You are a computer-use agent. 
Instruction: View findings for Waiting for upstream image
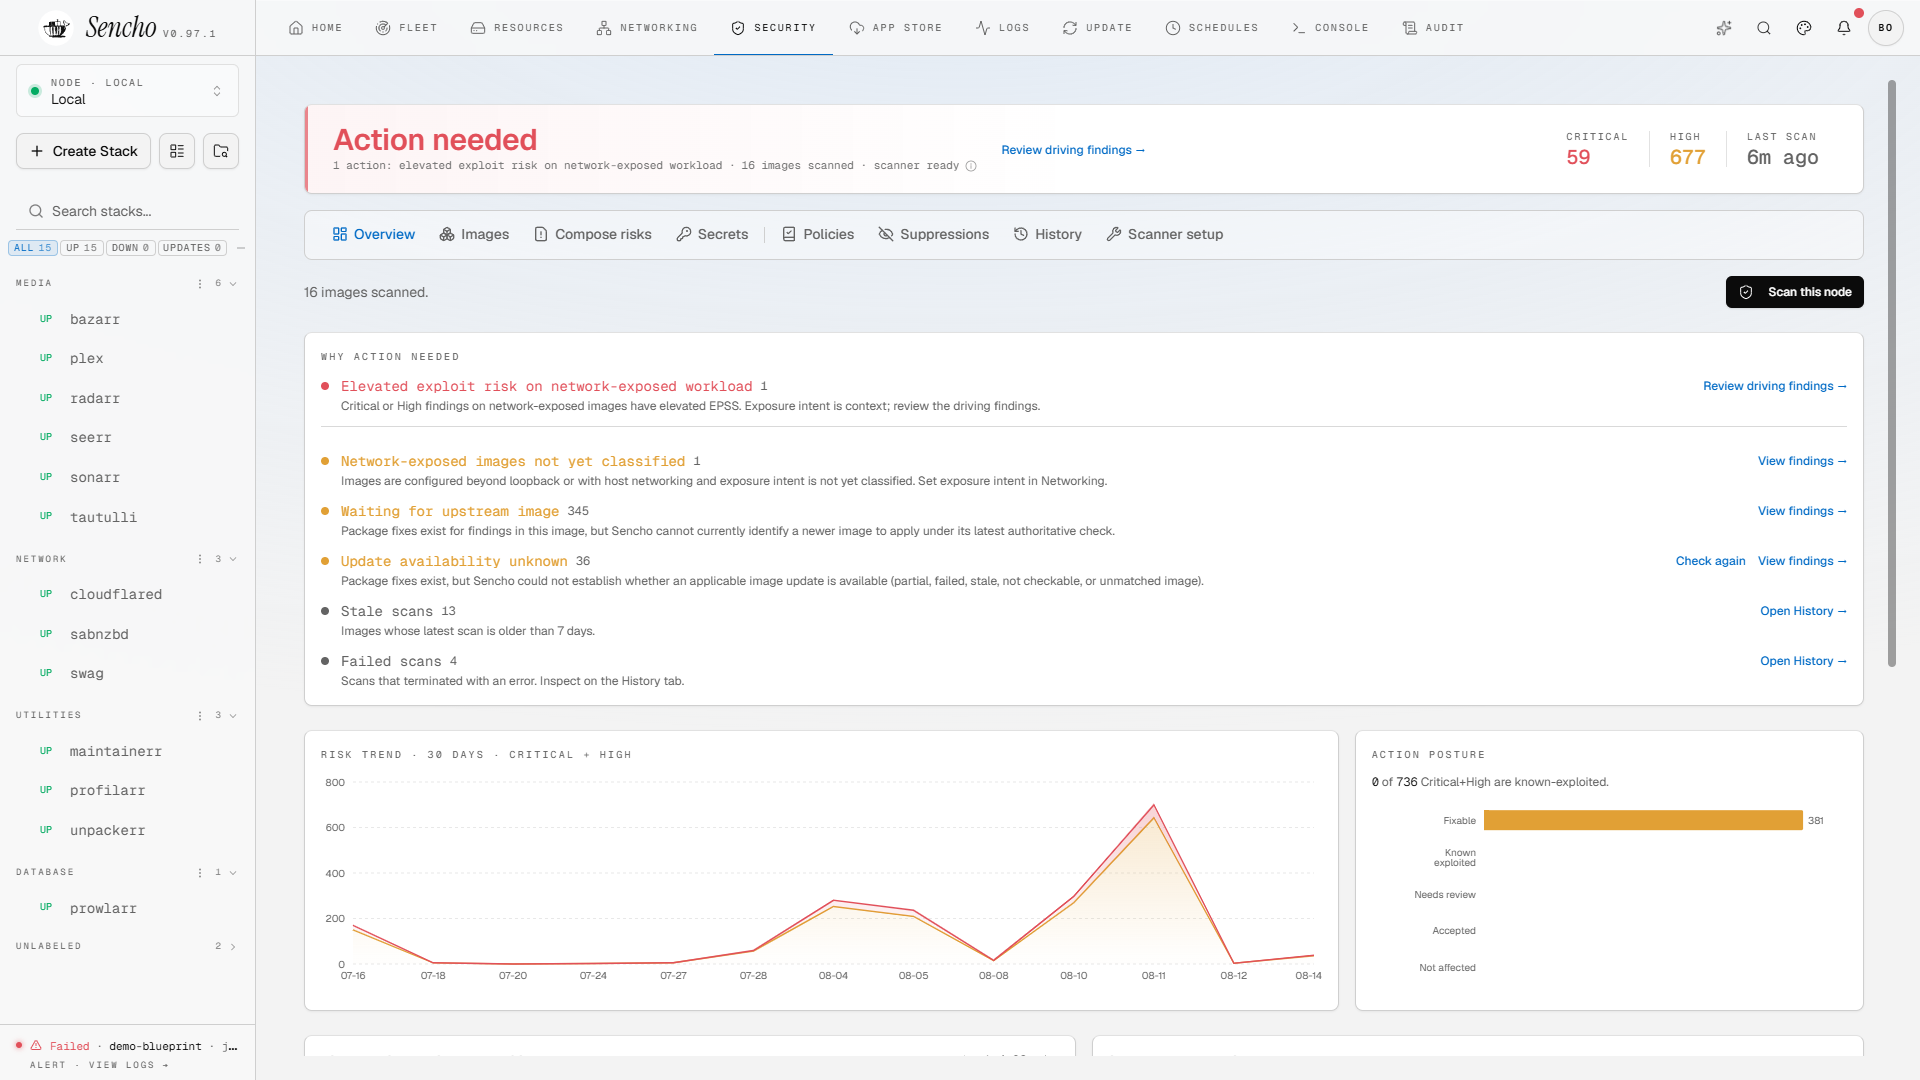(1802, 511)
